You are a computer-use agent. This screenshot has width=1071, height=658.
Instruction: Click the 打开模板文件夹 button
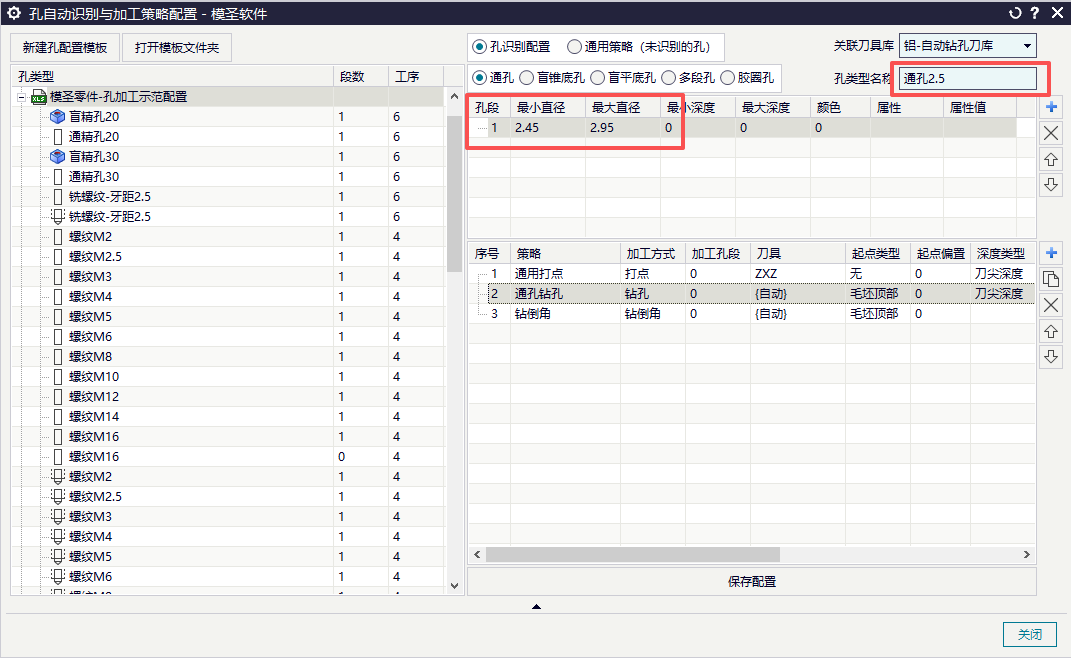177,48
